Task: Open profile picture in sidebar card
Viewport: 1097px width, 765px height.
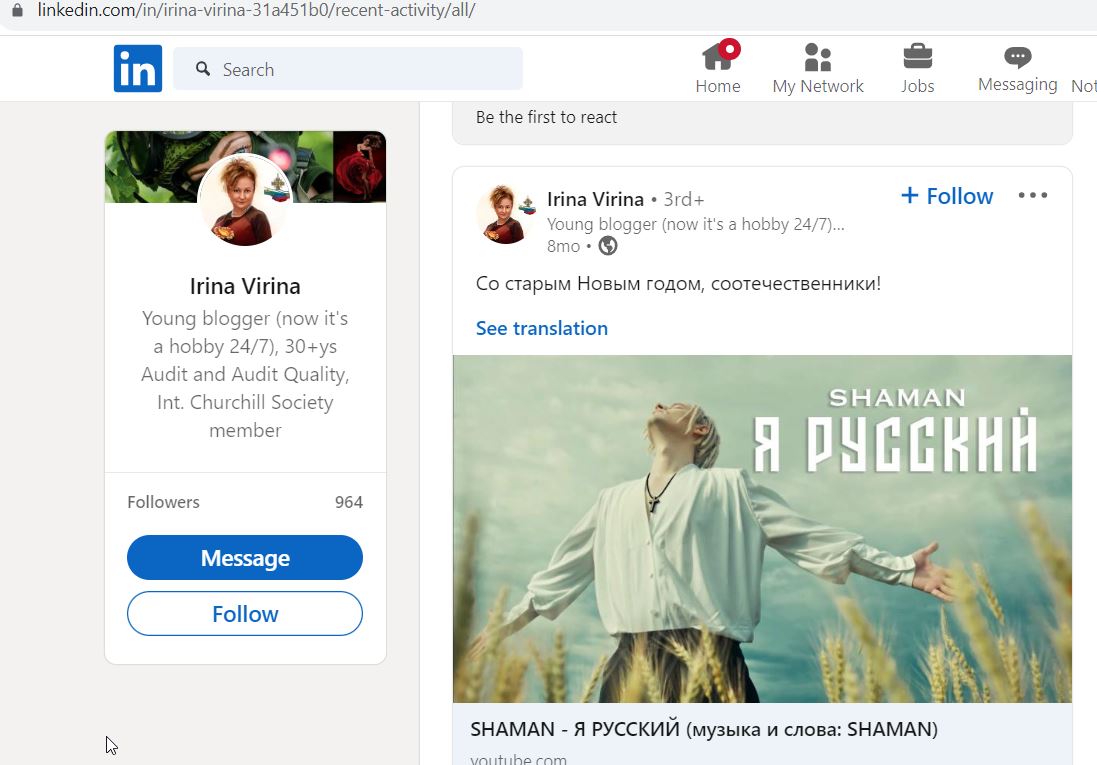Action: (244, 200)
